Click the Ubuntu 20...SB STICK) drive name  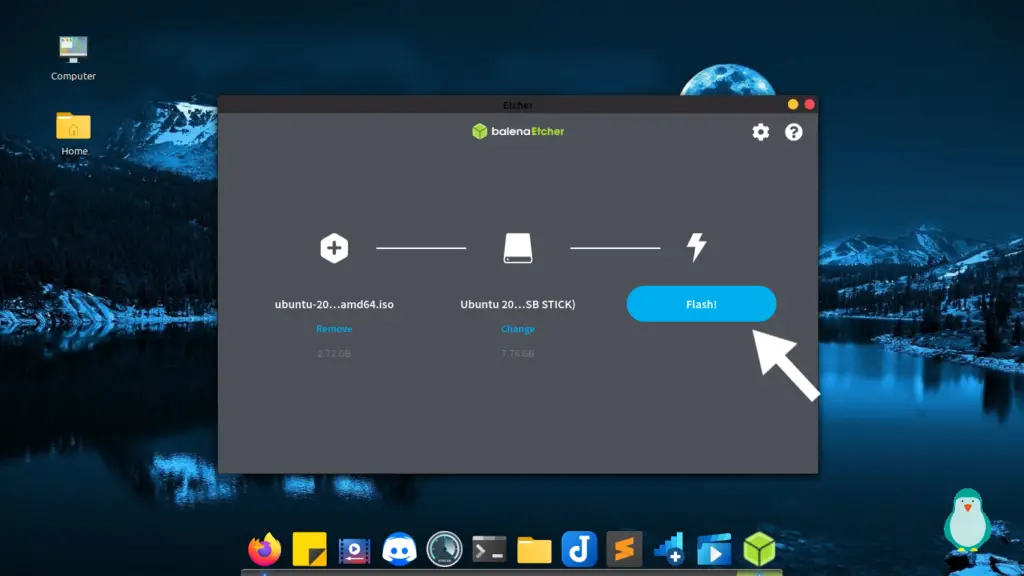tap(518, 304)
